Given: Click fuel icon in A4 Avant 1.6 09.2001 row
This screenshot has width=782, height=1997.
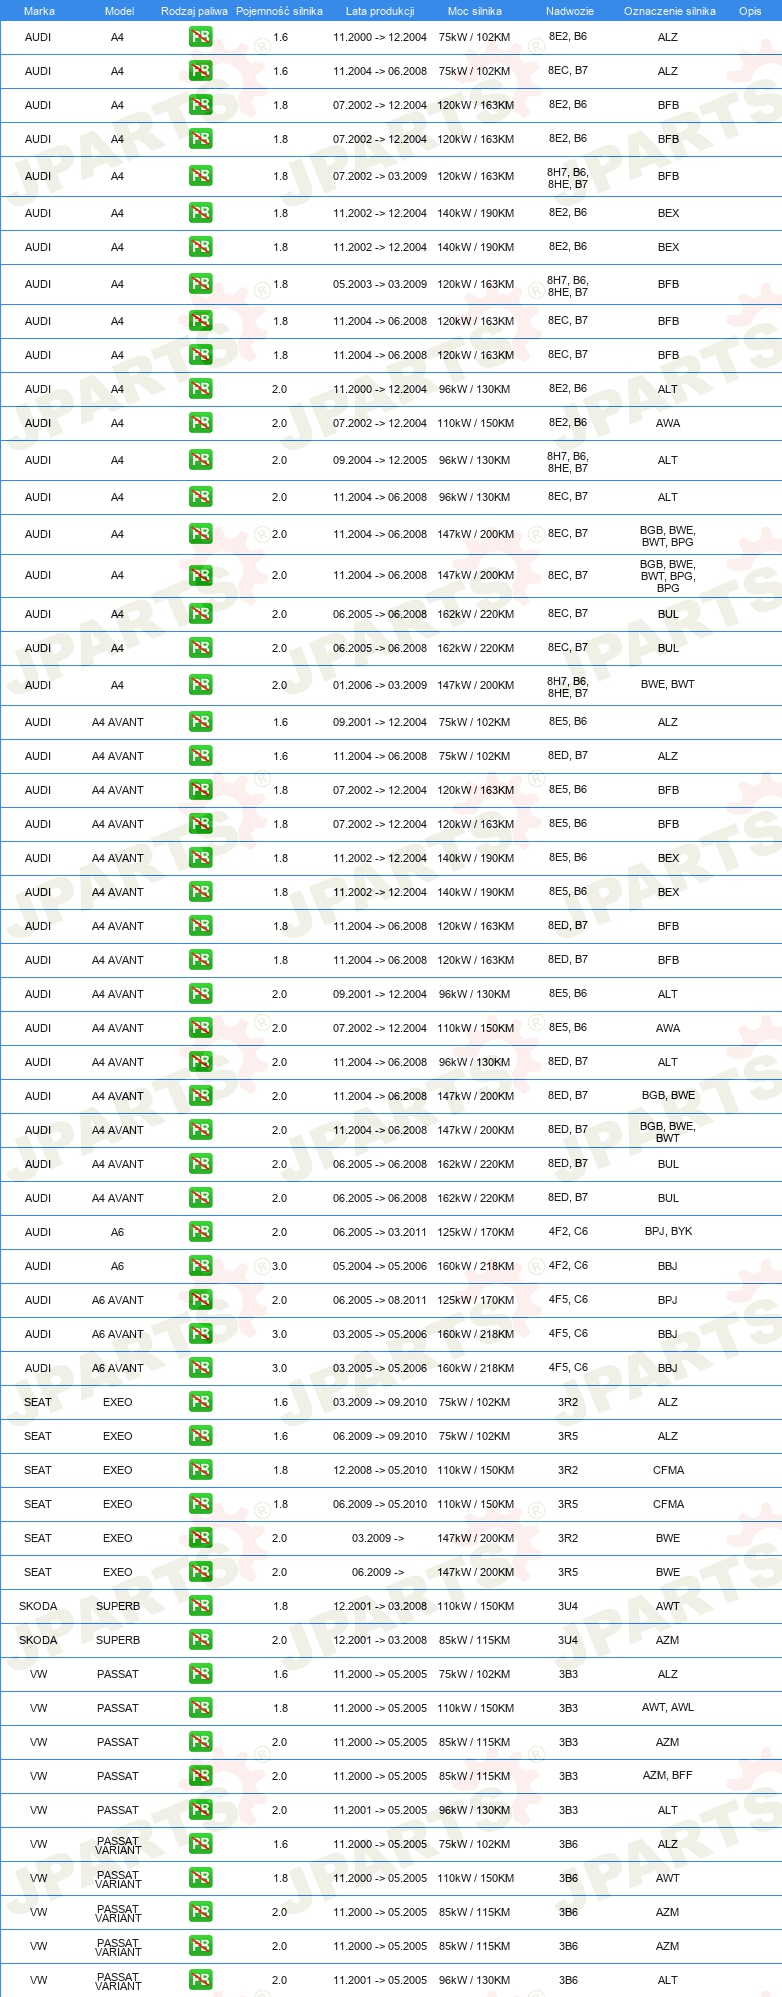Looking at the screenshot, I should point(200,722).
